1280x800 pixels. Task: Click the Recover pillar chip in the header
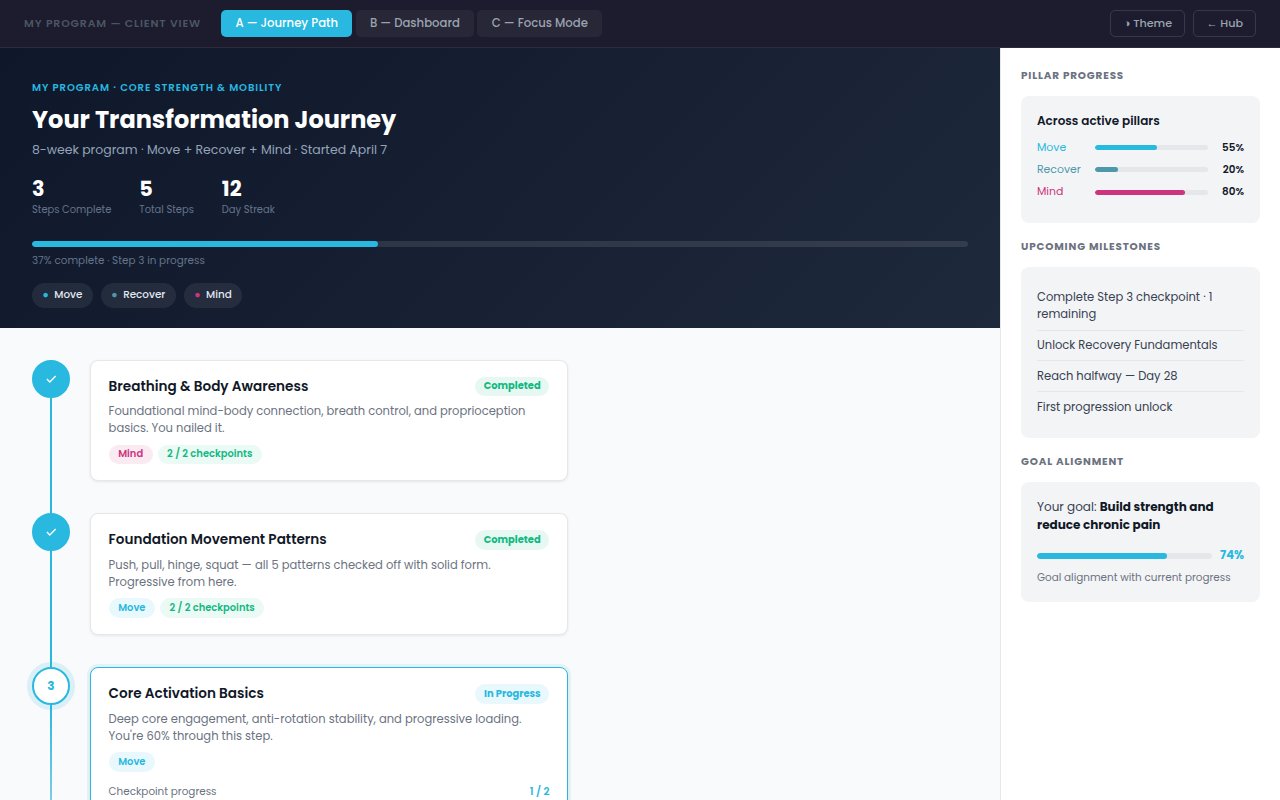(x=139, y=295)
